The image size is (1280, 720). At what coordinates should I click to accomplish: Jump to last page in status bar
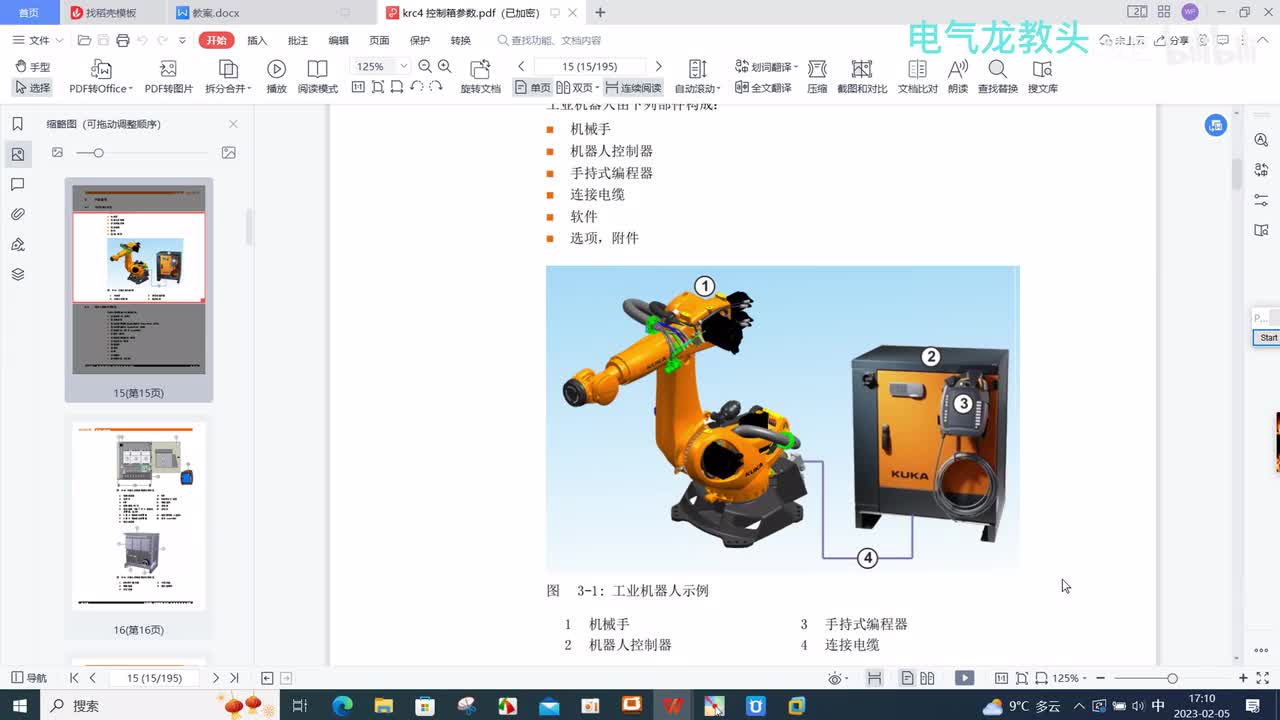click(x=234, y=678)
